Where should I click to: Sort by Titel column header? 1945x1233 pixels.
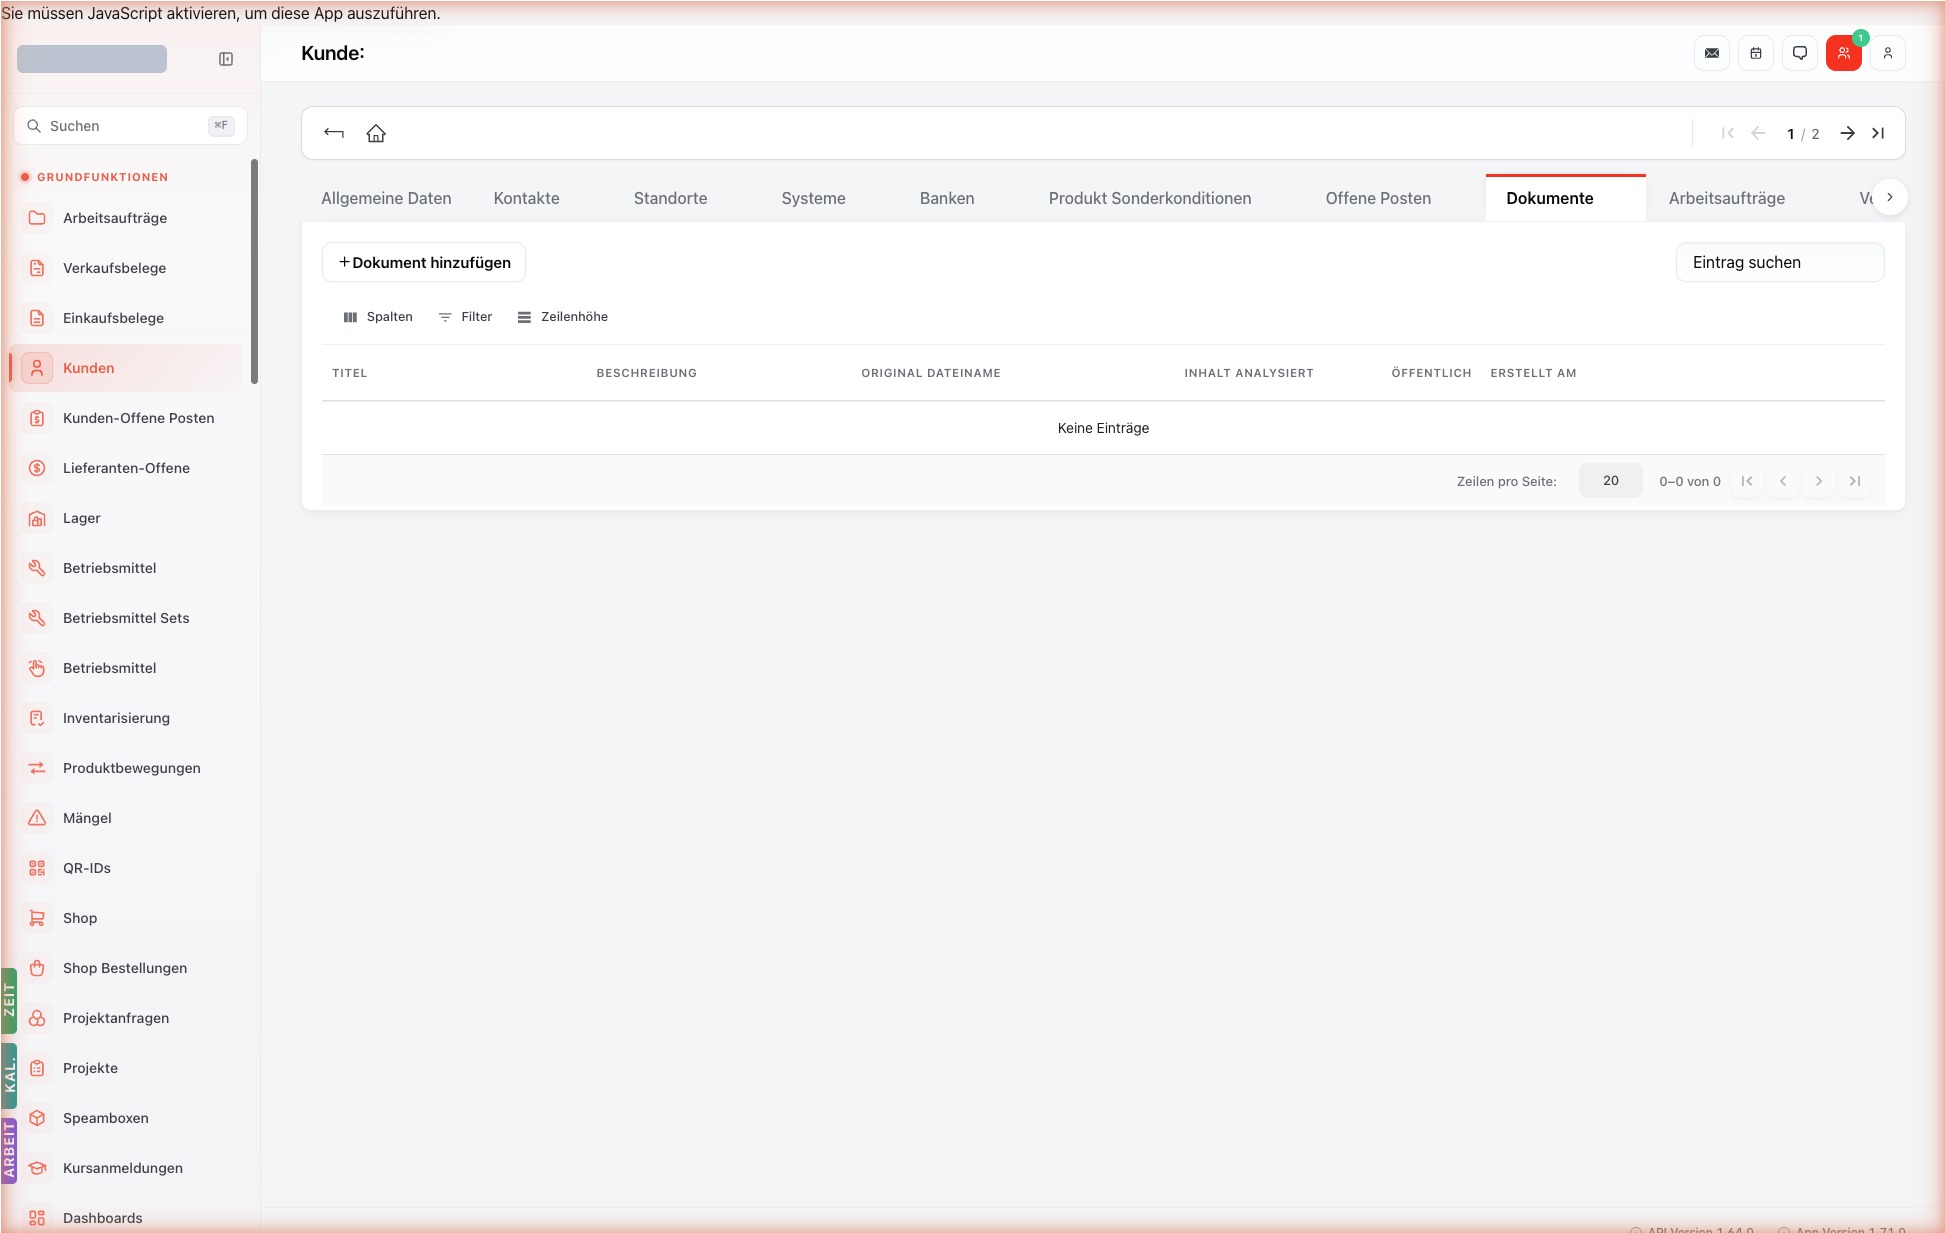click(x=350, y=373)
